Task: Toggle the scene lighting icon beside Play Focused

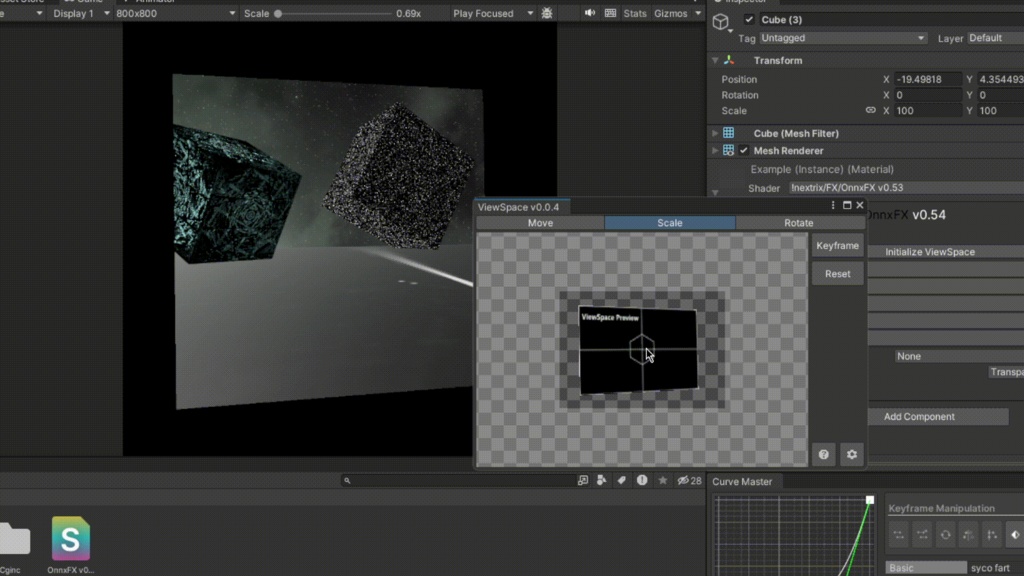Action: pyautogui.click(x=546, y=13)
